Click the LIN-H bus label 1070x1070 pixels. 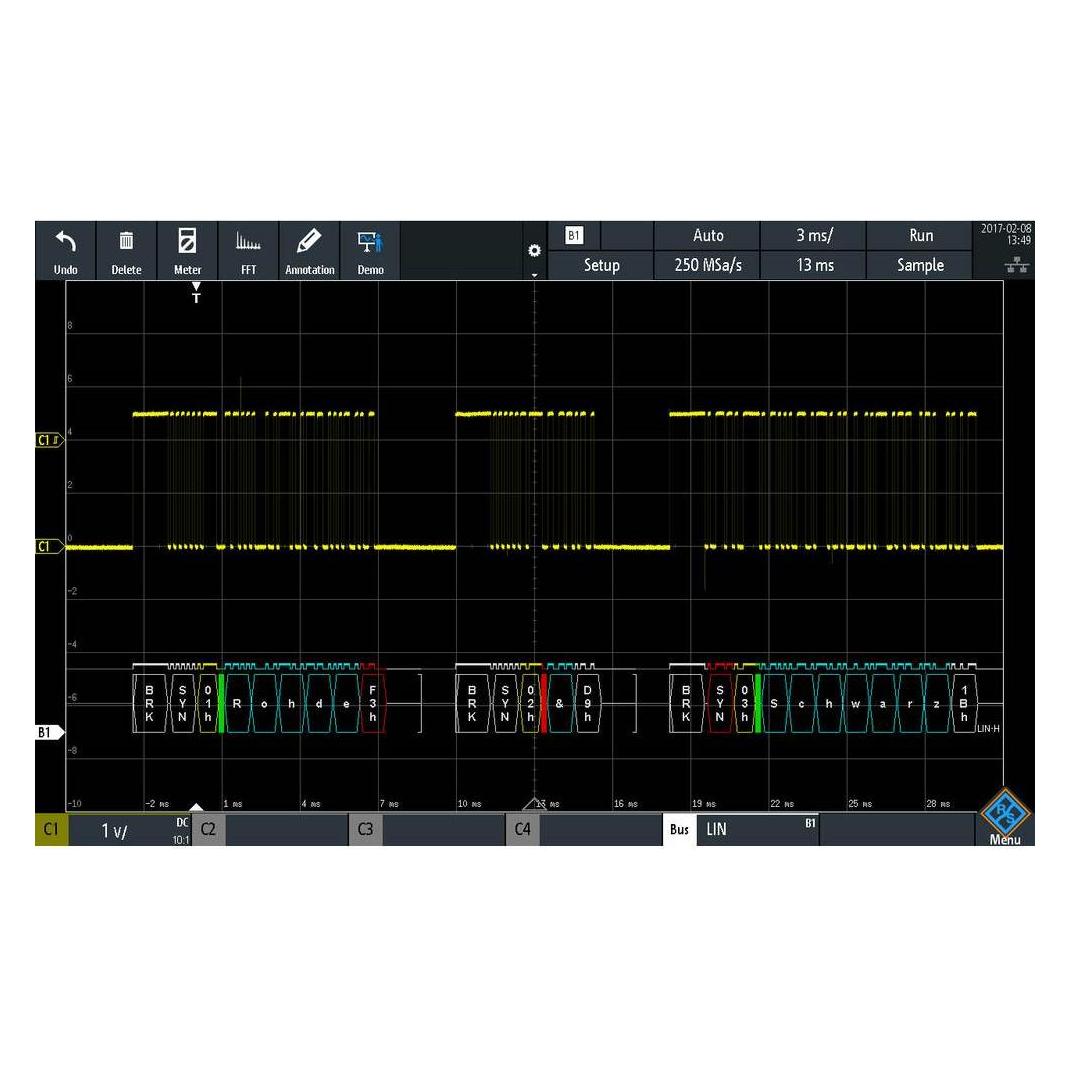tap(988, 729)
